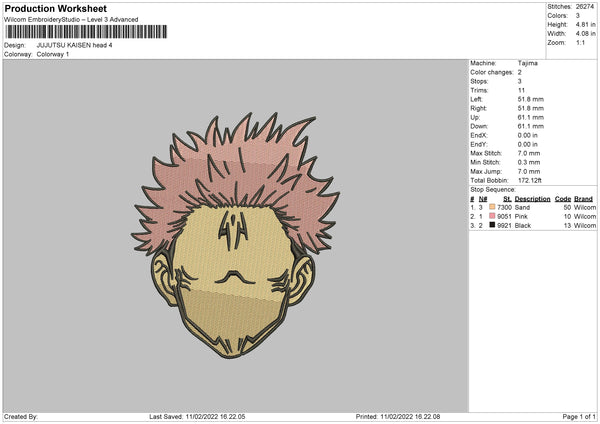Click the 'Down:' label
The height and width of the screenshot is (424, 600).
[479, 126]
